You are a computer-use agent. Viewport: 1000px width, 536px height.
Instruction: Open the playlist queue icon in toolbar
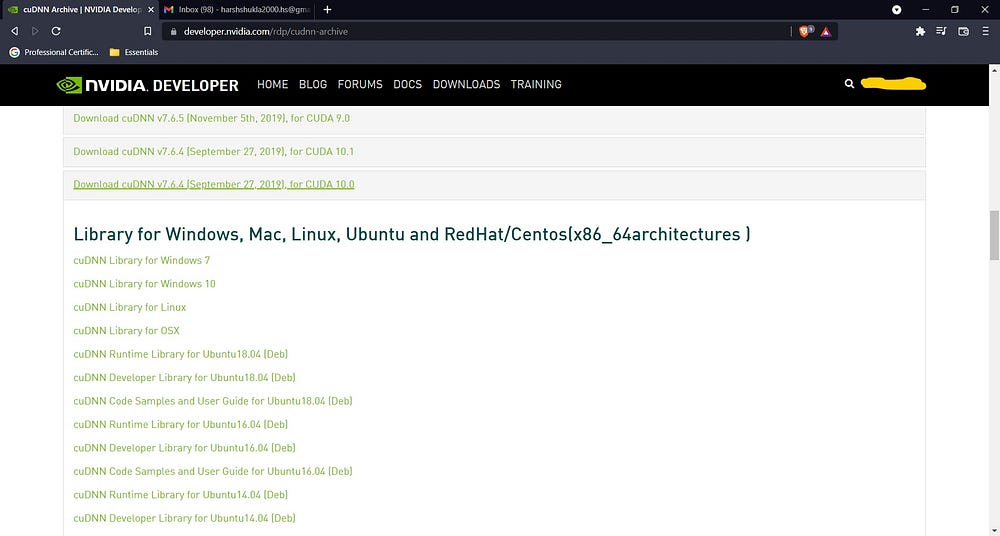941,31
